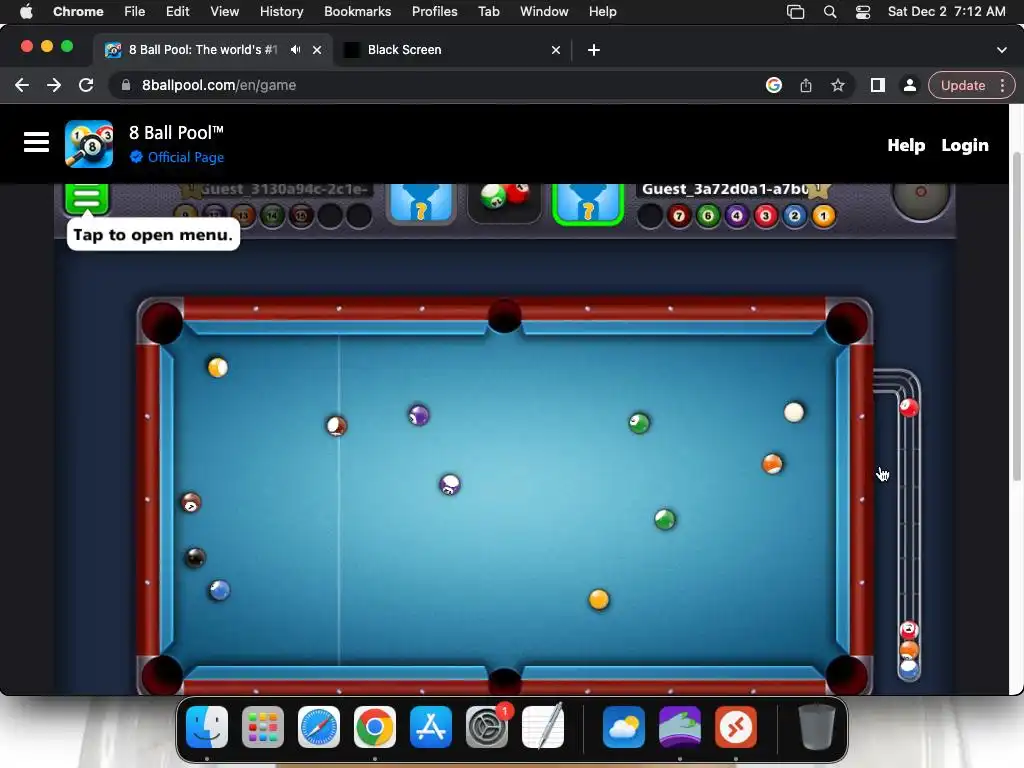Open the Profiles menu
This screenshot has height=768, width=1024.
[434, 12]
